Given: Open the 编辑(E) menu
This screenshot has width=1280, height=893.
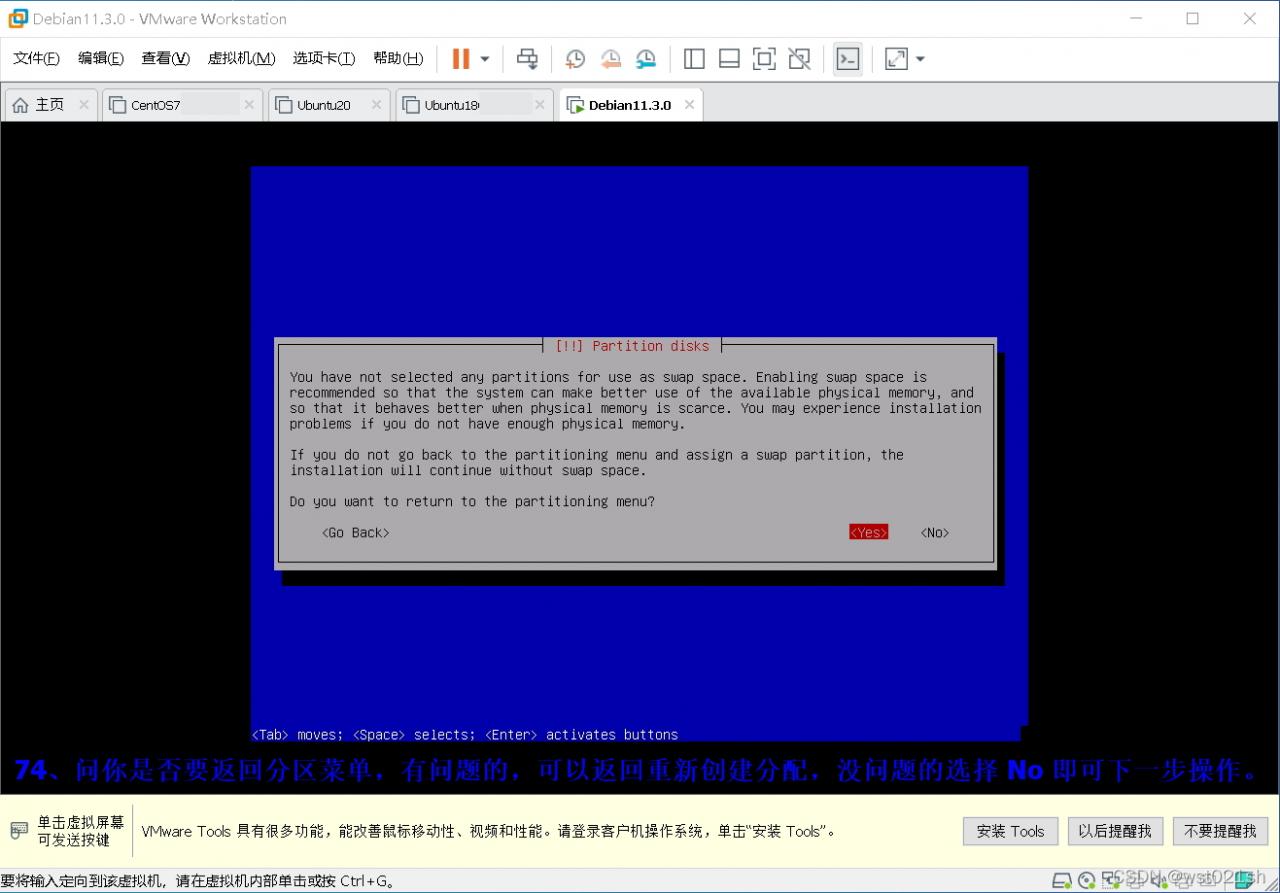Looking at the screenshot, I should [x=101, y=58].
